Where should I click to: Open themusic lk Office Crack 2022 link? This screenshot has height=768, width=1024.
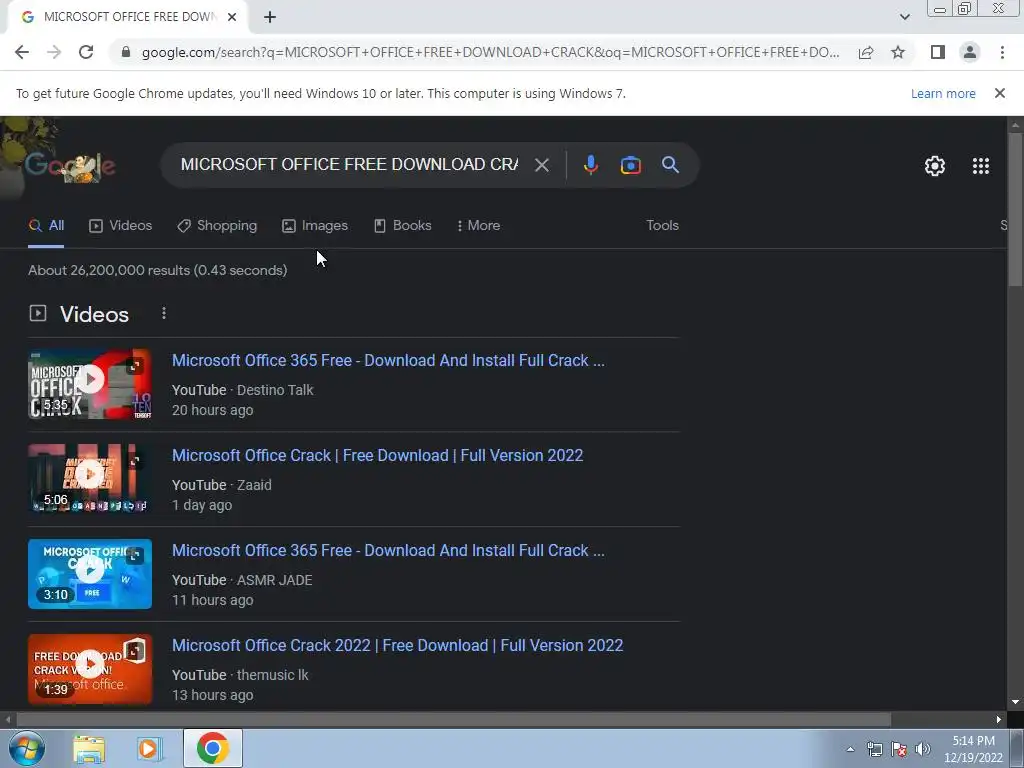398,645
